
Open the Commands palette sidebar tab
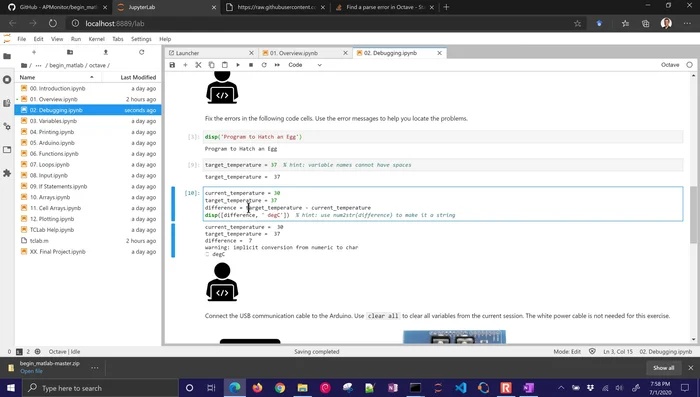(x=7, y=103)
